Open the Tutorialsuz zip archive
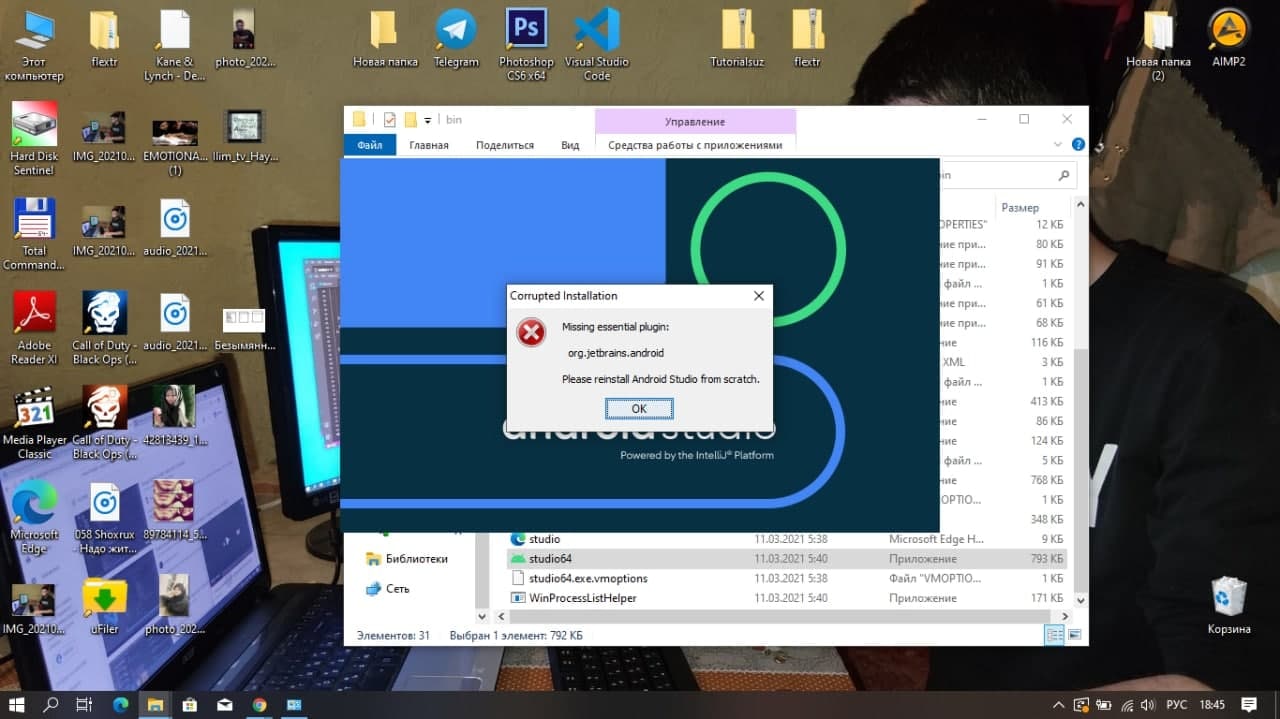 737,40
